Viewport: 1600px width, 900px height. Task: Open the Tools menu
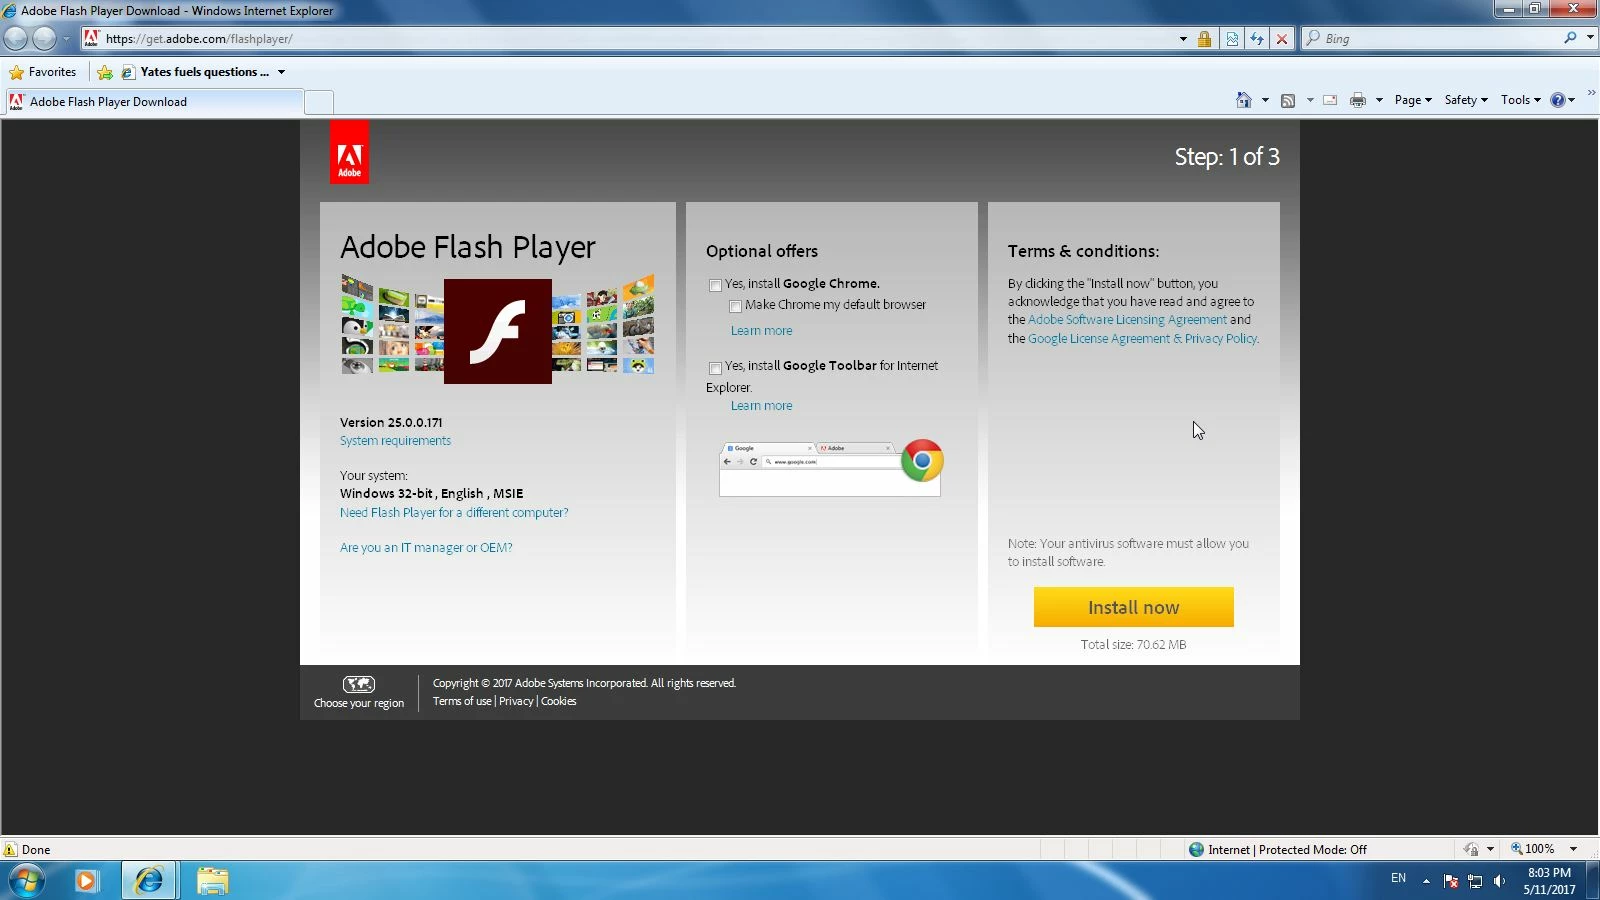(1521, 100)
